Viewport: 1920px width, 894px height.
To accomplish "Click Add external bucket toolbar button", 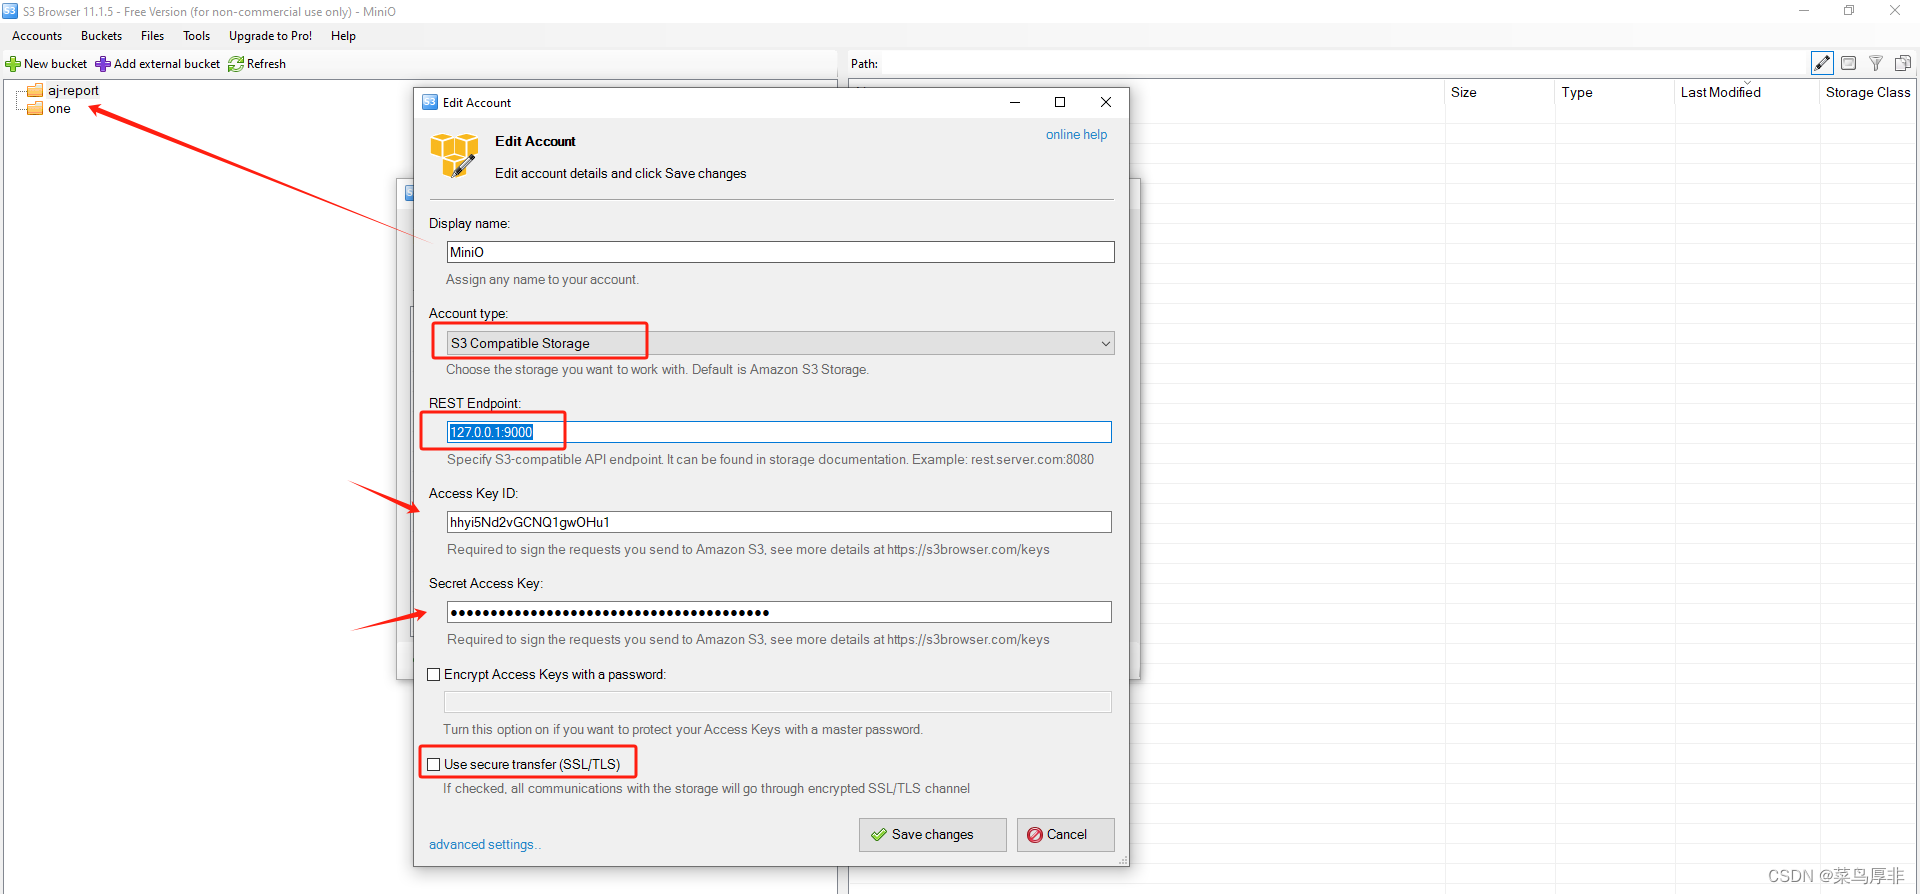I will [158, 64].
